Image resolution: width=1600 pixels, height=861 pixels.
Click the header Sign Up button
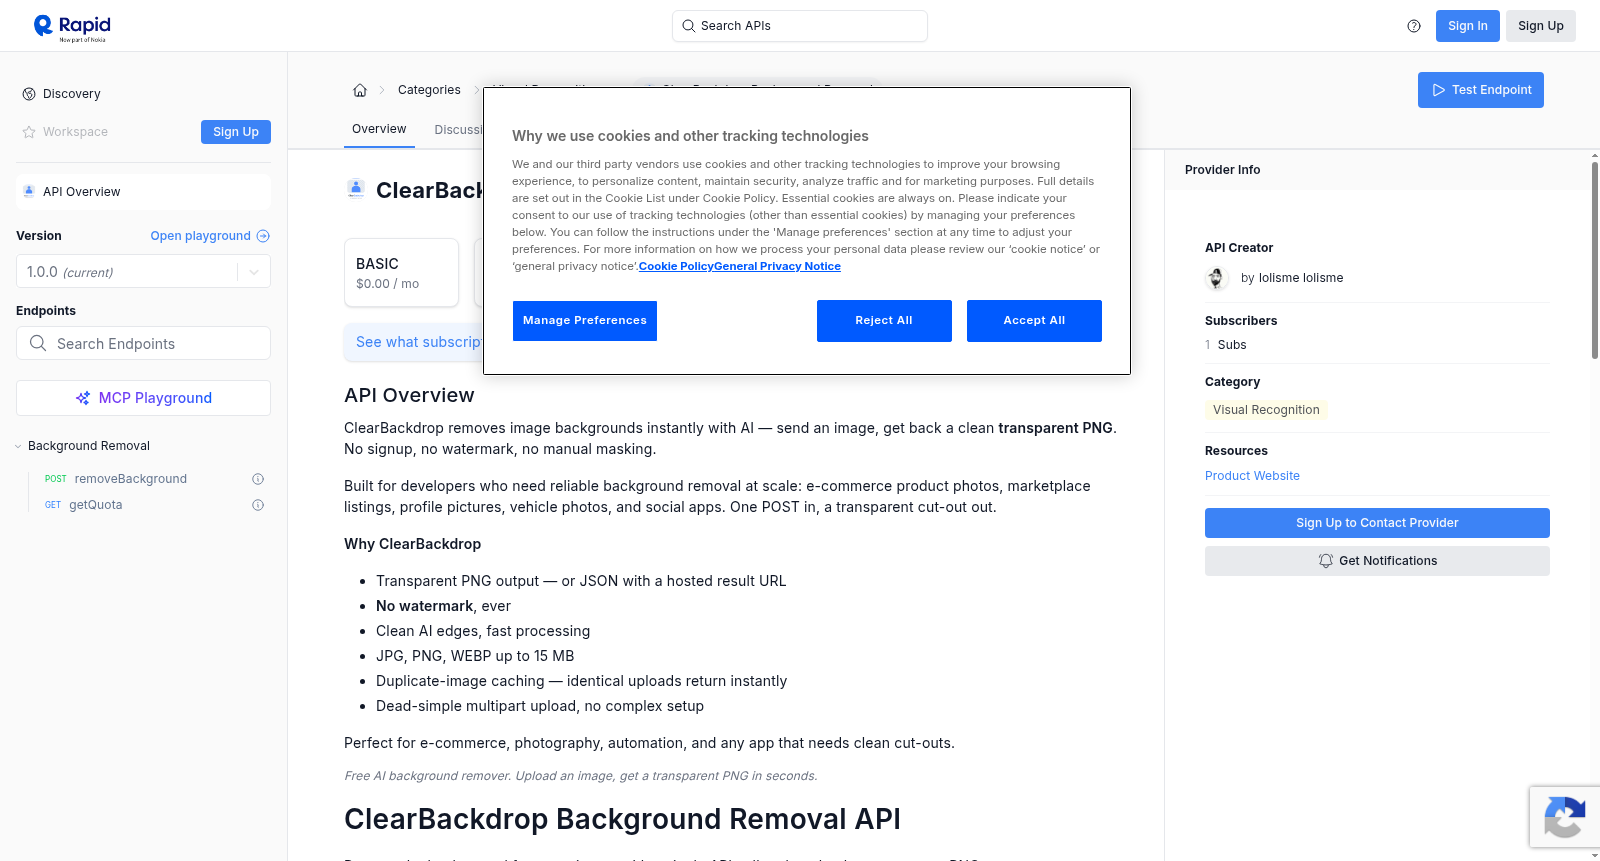point(1541,26)
